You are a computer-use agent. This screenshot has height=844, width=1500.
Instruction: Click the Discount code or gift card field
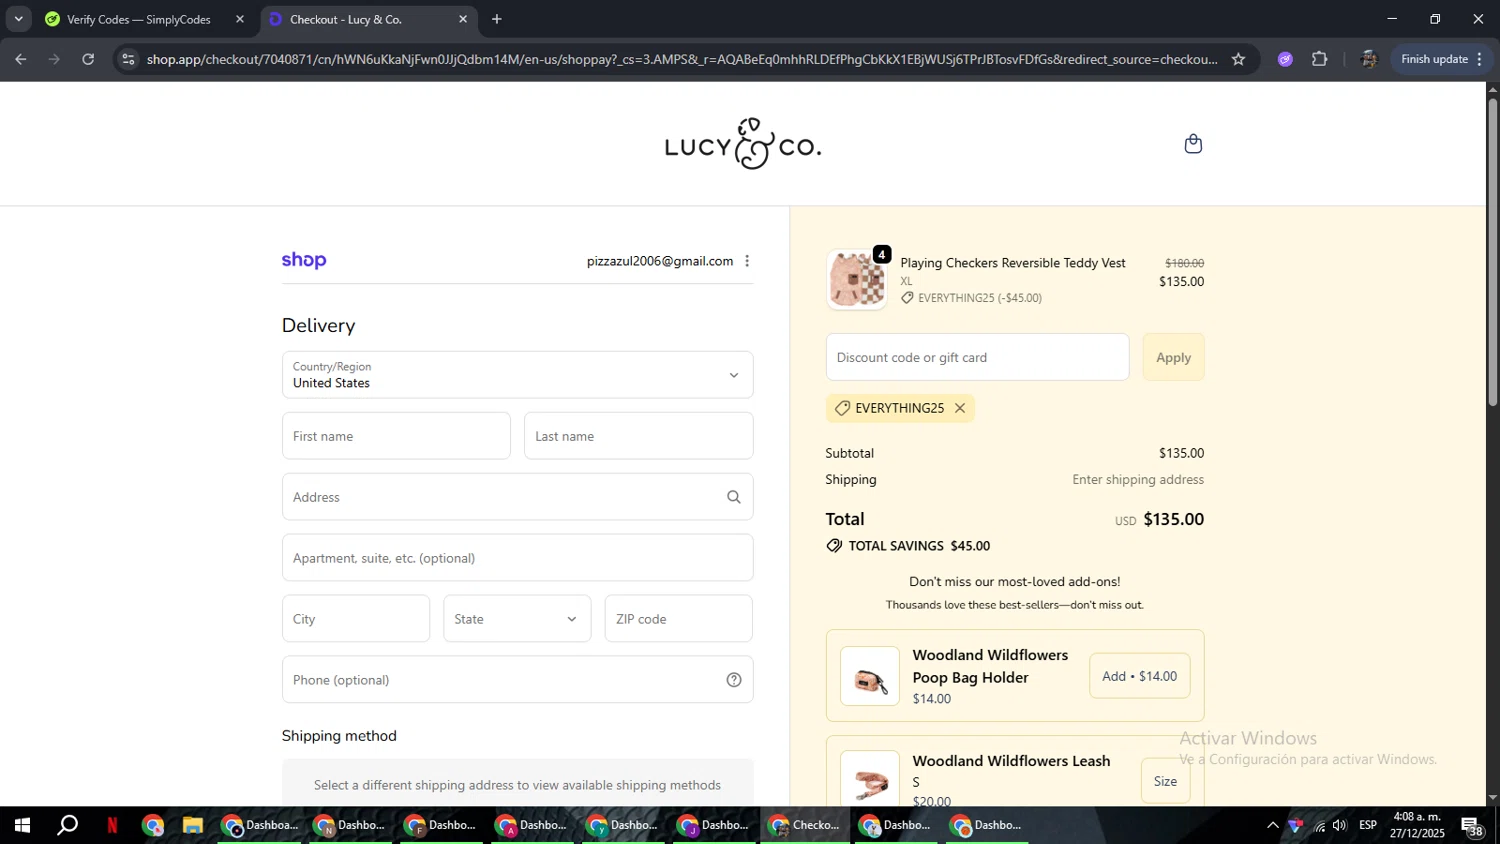pos(977,357)
